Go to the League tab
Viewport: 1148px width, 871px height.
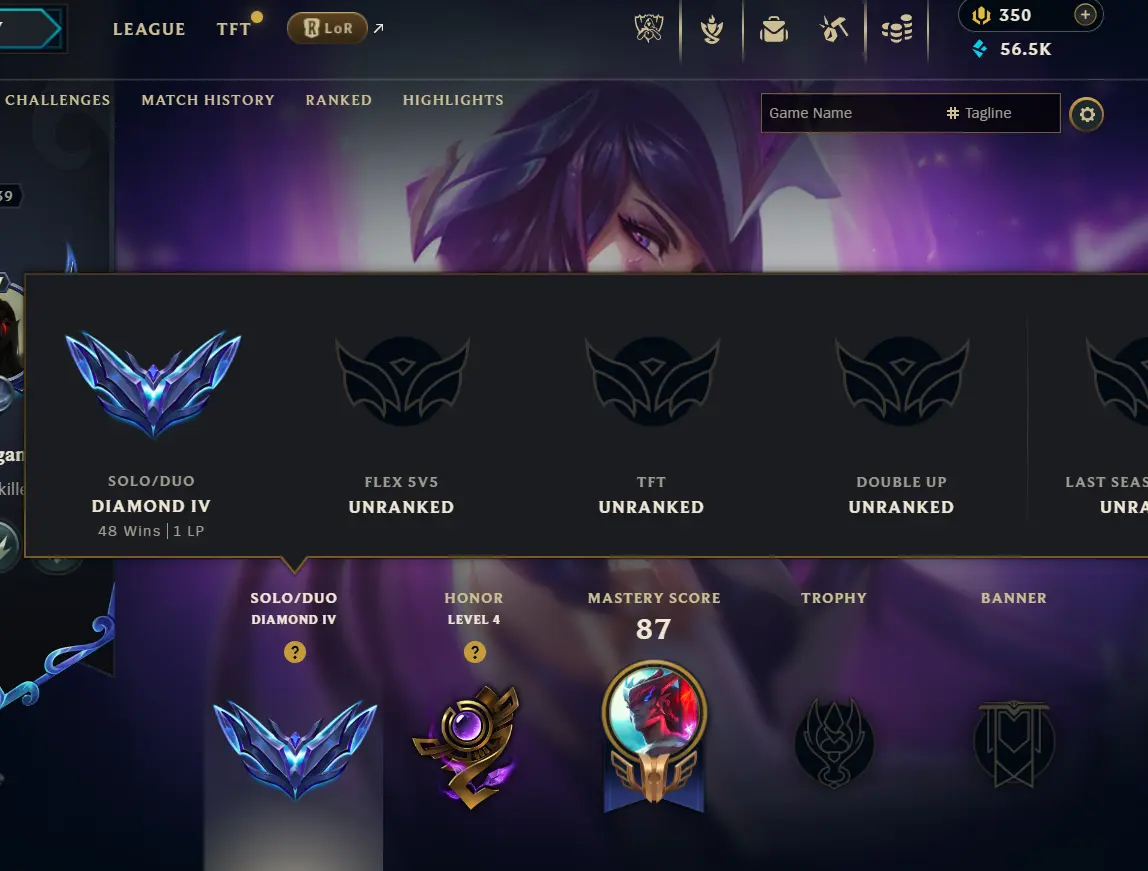(149, 29)
